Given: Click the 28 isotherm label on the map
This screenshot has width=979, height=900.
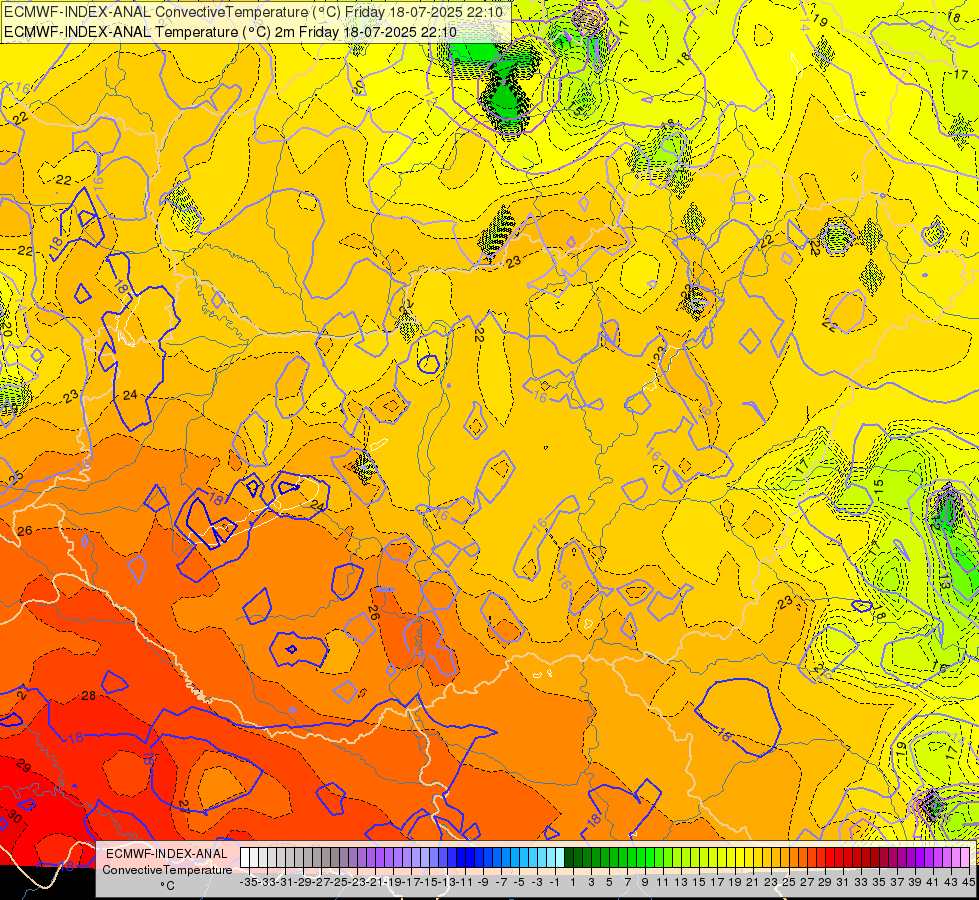Looking at the screenshot, I should click(89, 696).
